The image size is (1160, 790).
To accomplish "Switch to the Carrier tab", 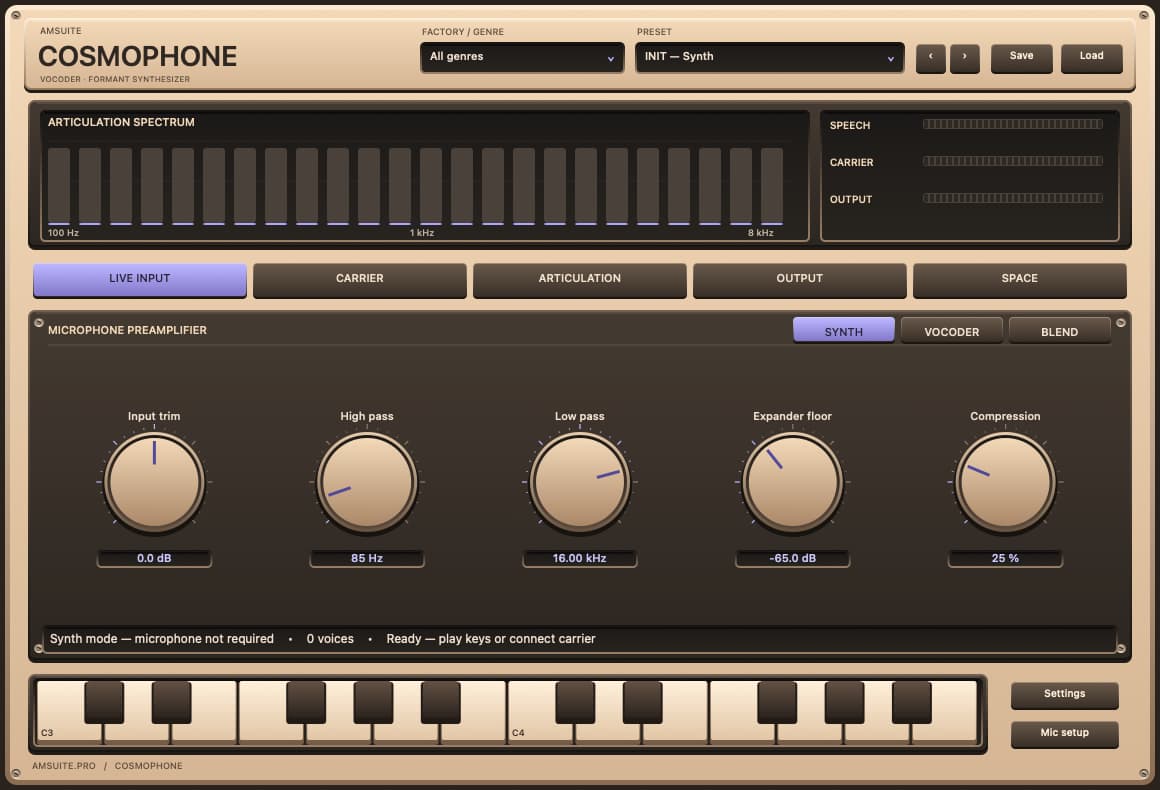I will coord(360,280).
